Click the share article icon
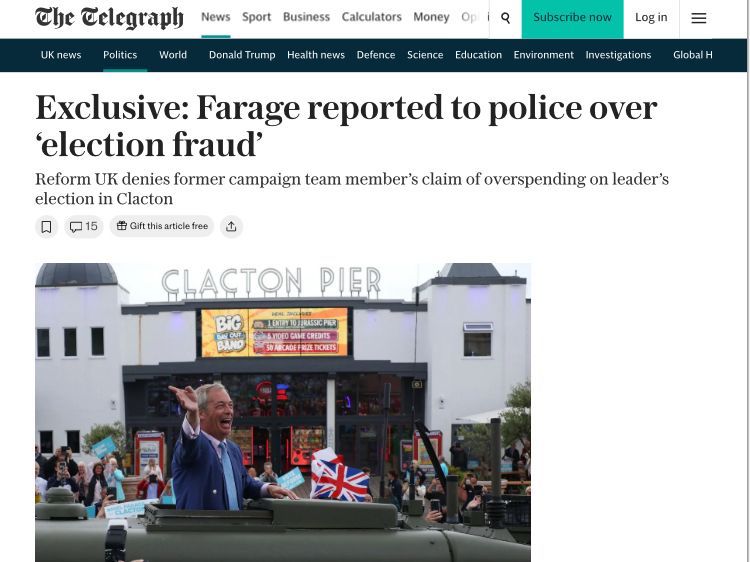This screenshot has height=562, width=750. 231,226
